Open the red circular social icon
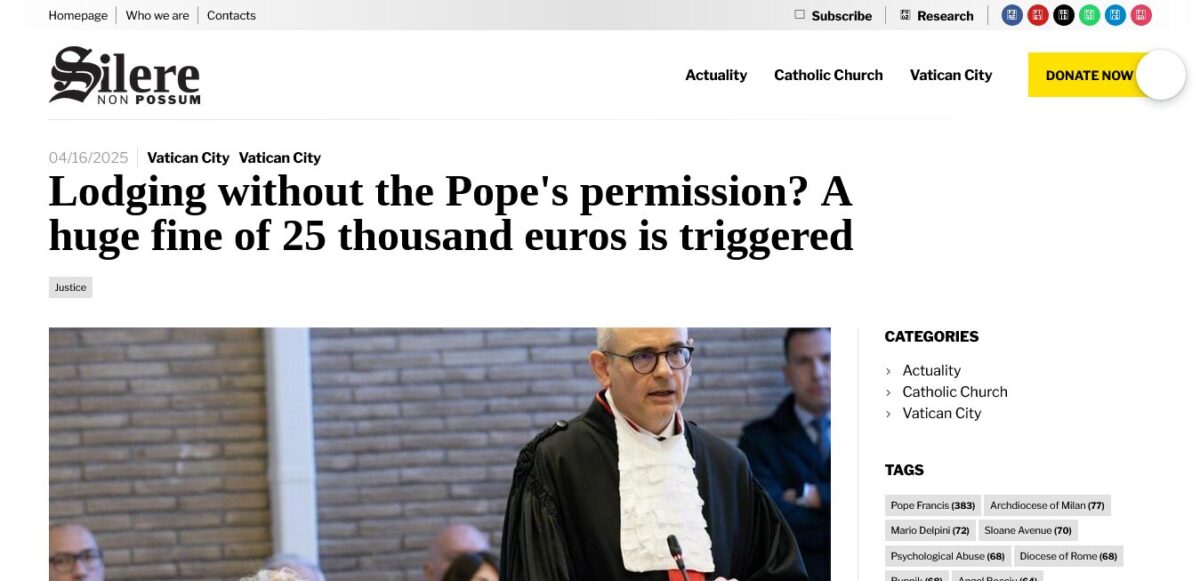 (1038, 15)
